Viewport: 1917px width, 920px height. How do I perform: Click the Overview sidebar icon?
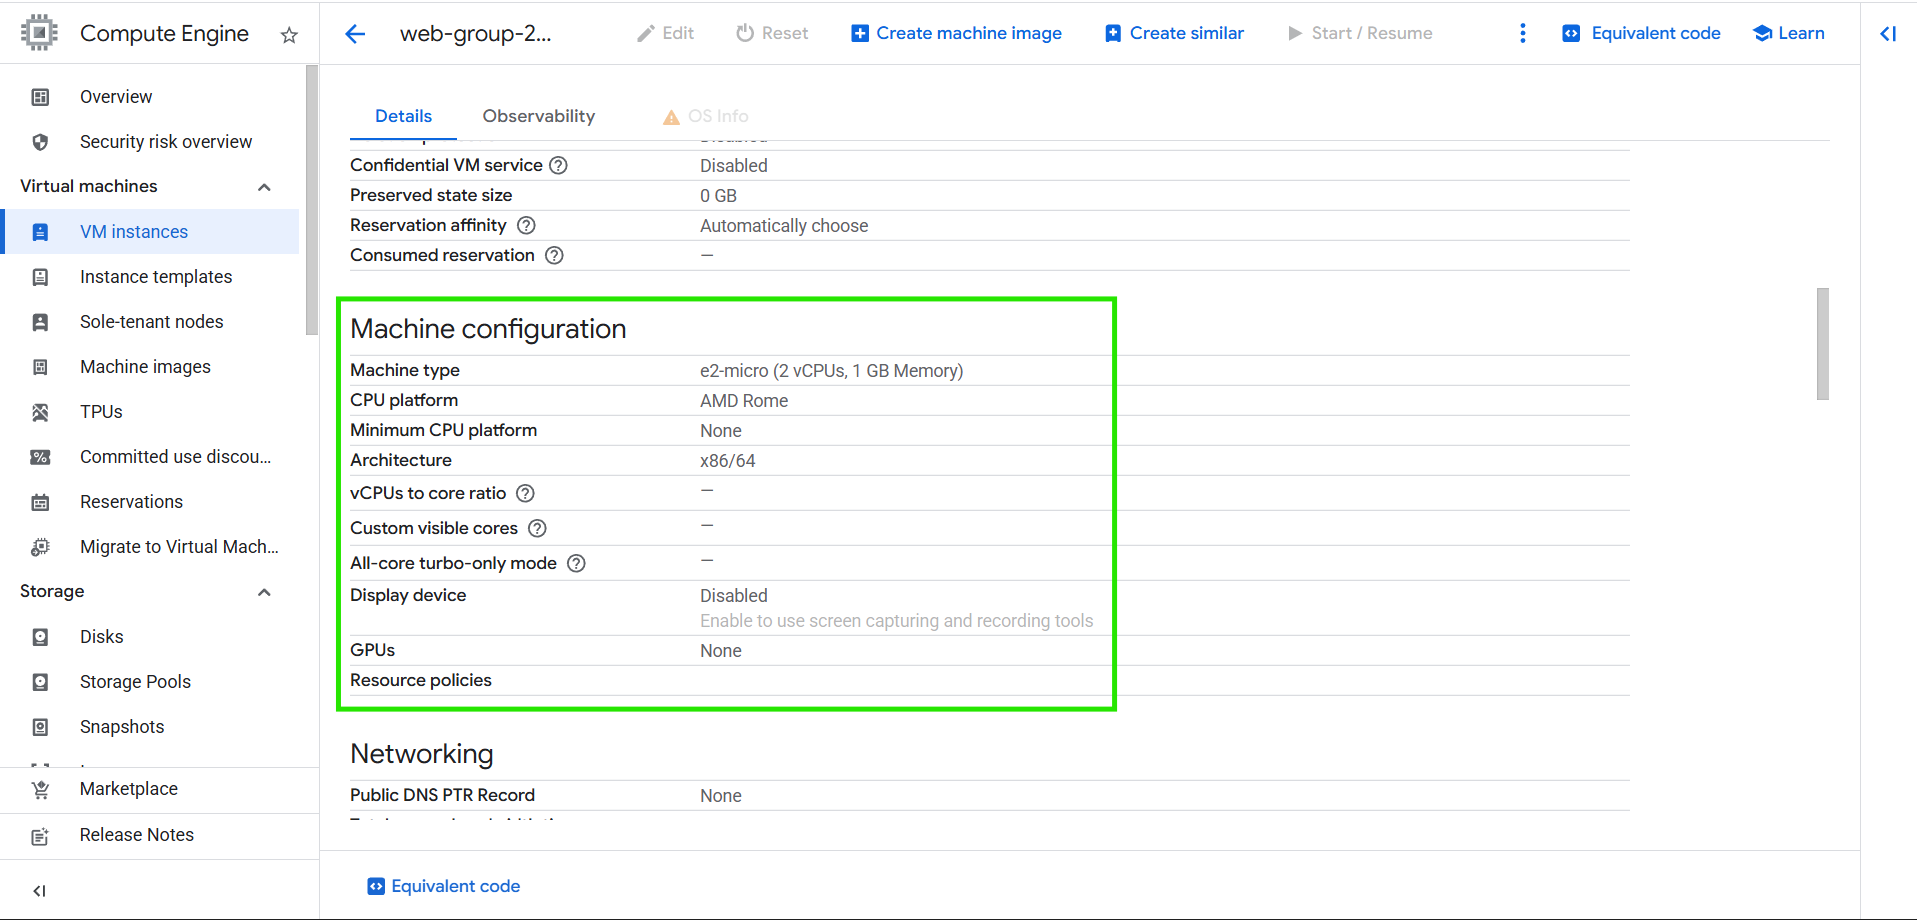pos(40,97)
